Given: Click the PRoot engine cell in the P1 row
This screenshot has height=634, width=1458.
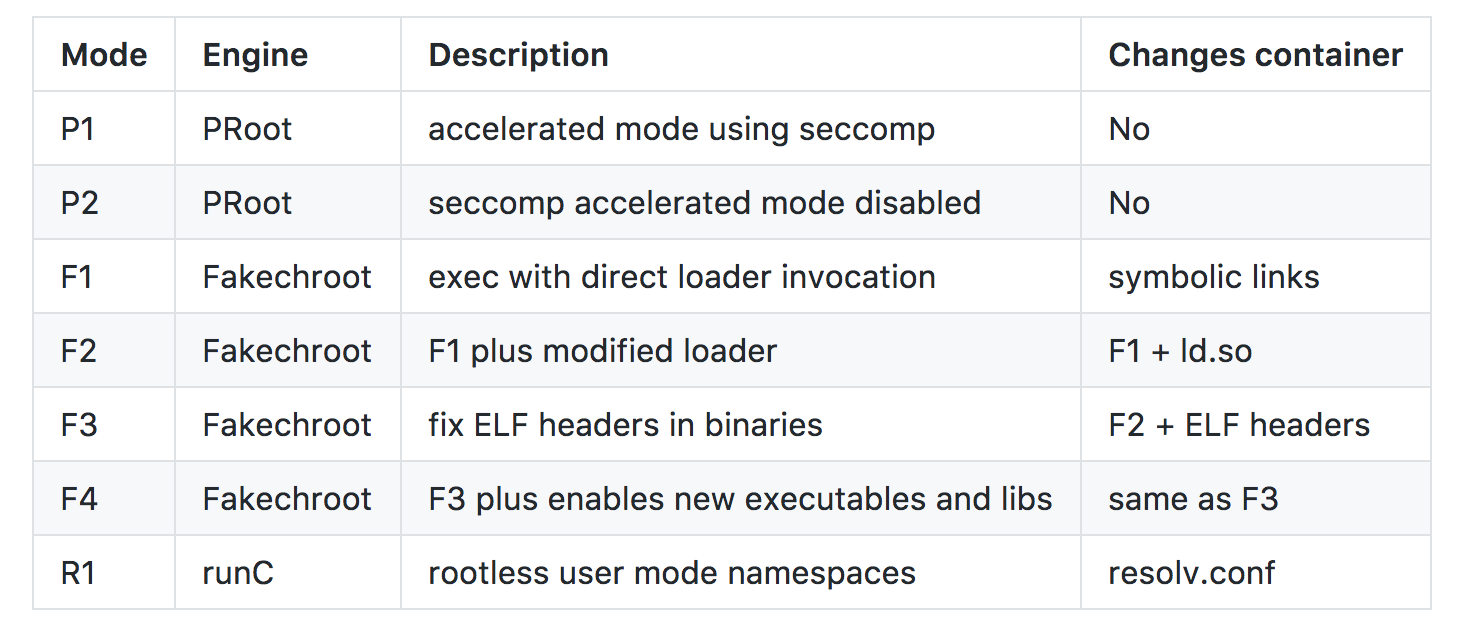Looking at the screenshot, I should [x=247, y=129].
